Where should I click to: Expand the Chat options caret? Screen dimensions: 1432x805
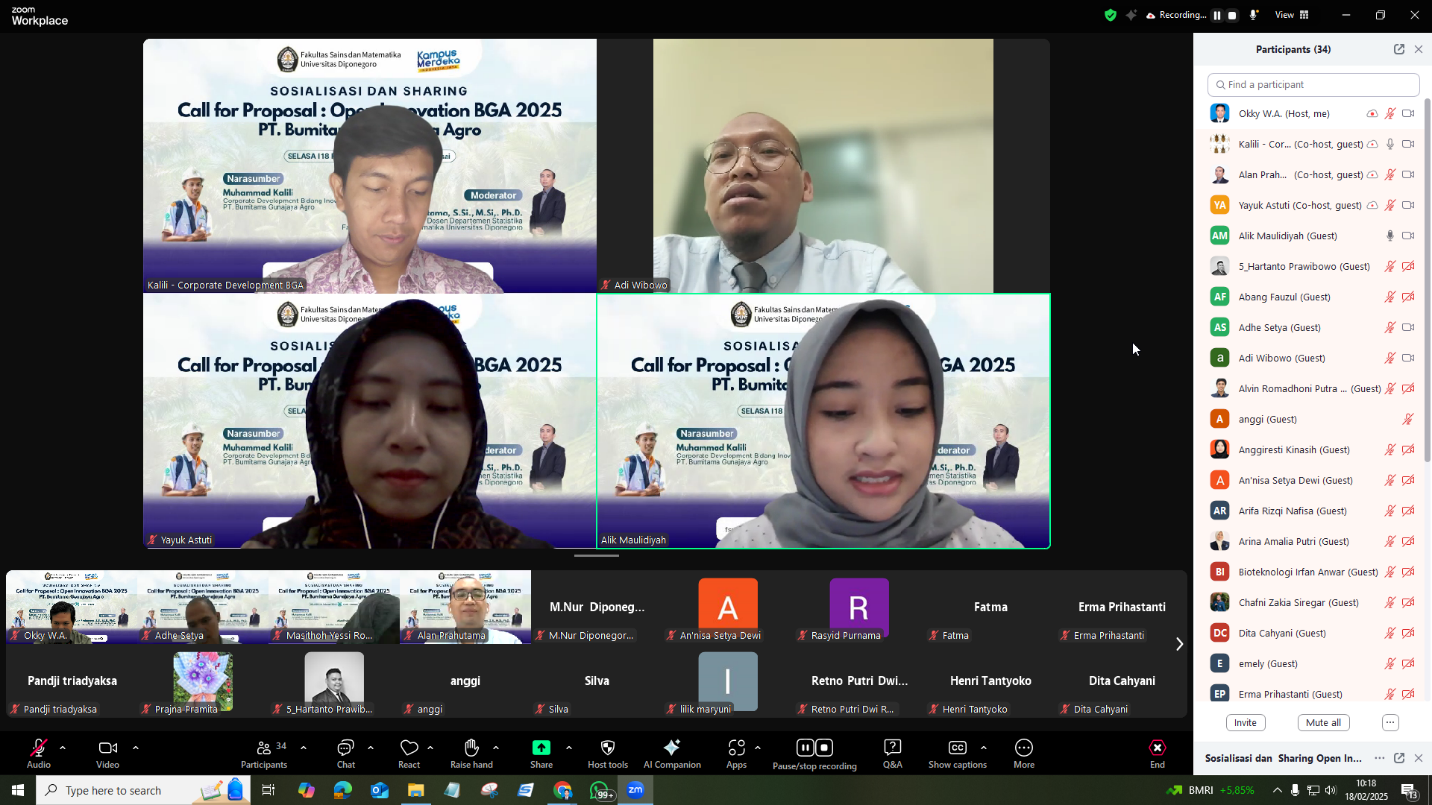[370, 748]
